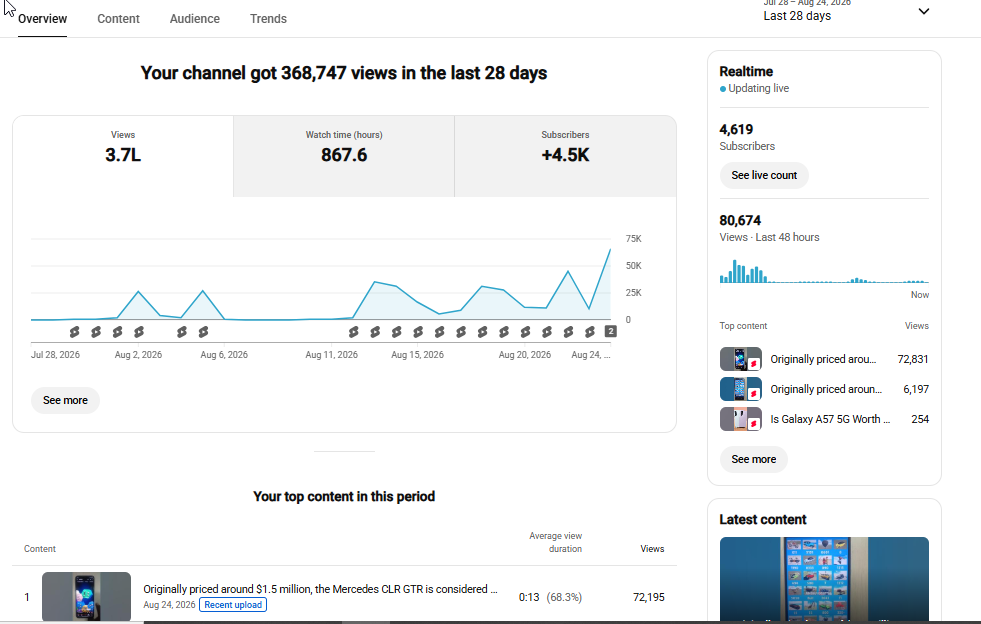Screen dimensions: 981x624
Task: Click the 80,674 realtime views number
Action: (740, 220)
